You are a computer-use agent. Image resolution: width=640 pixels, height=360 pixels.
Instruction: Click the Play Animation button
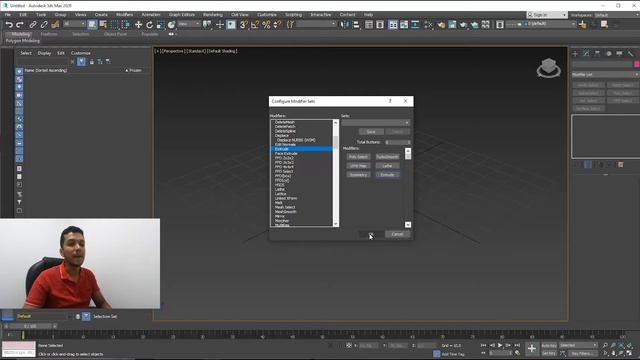coord(500,345)
